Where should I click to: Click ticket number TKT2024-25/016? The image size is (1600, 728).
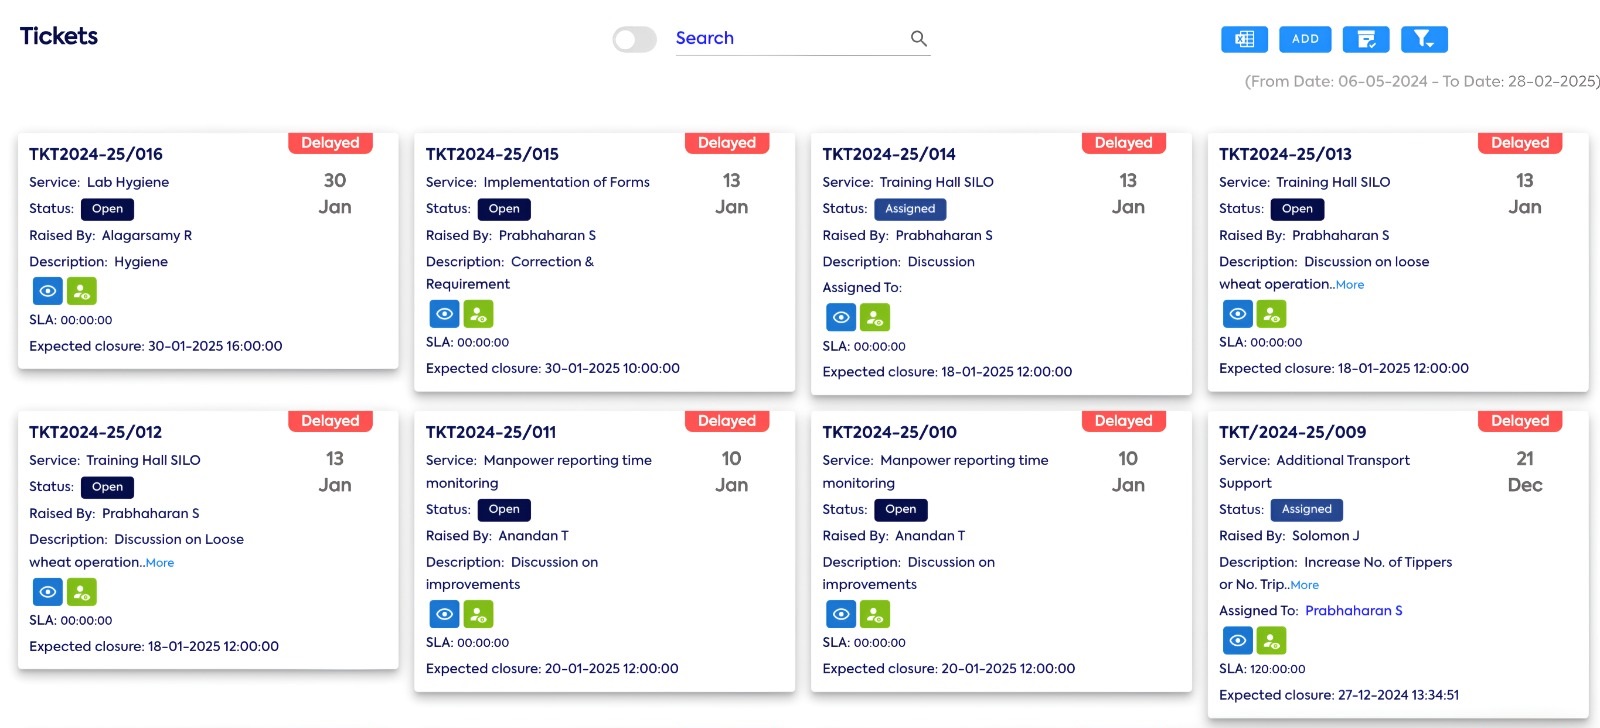point(96,154)
